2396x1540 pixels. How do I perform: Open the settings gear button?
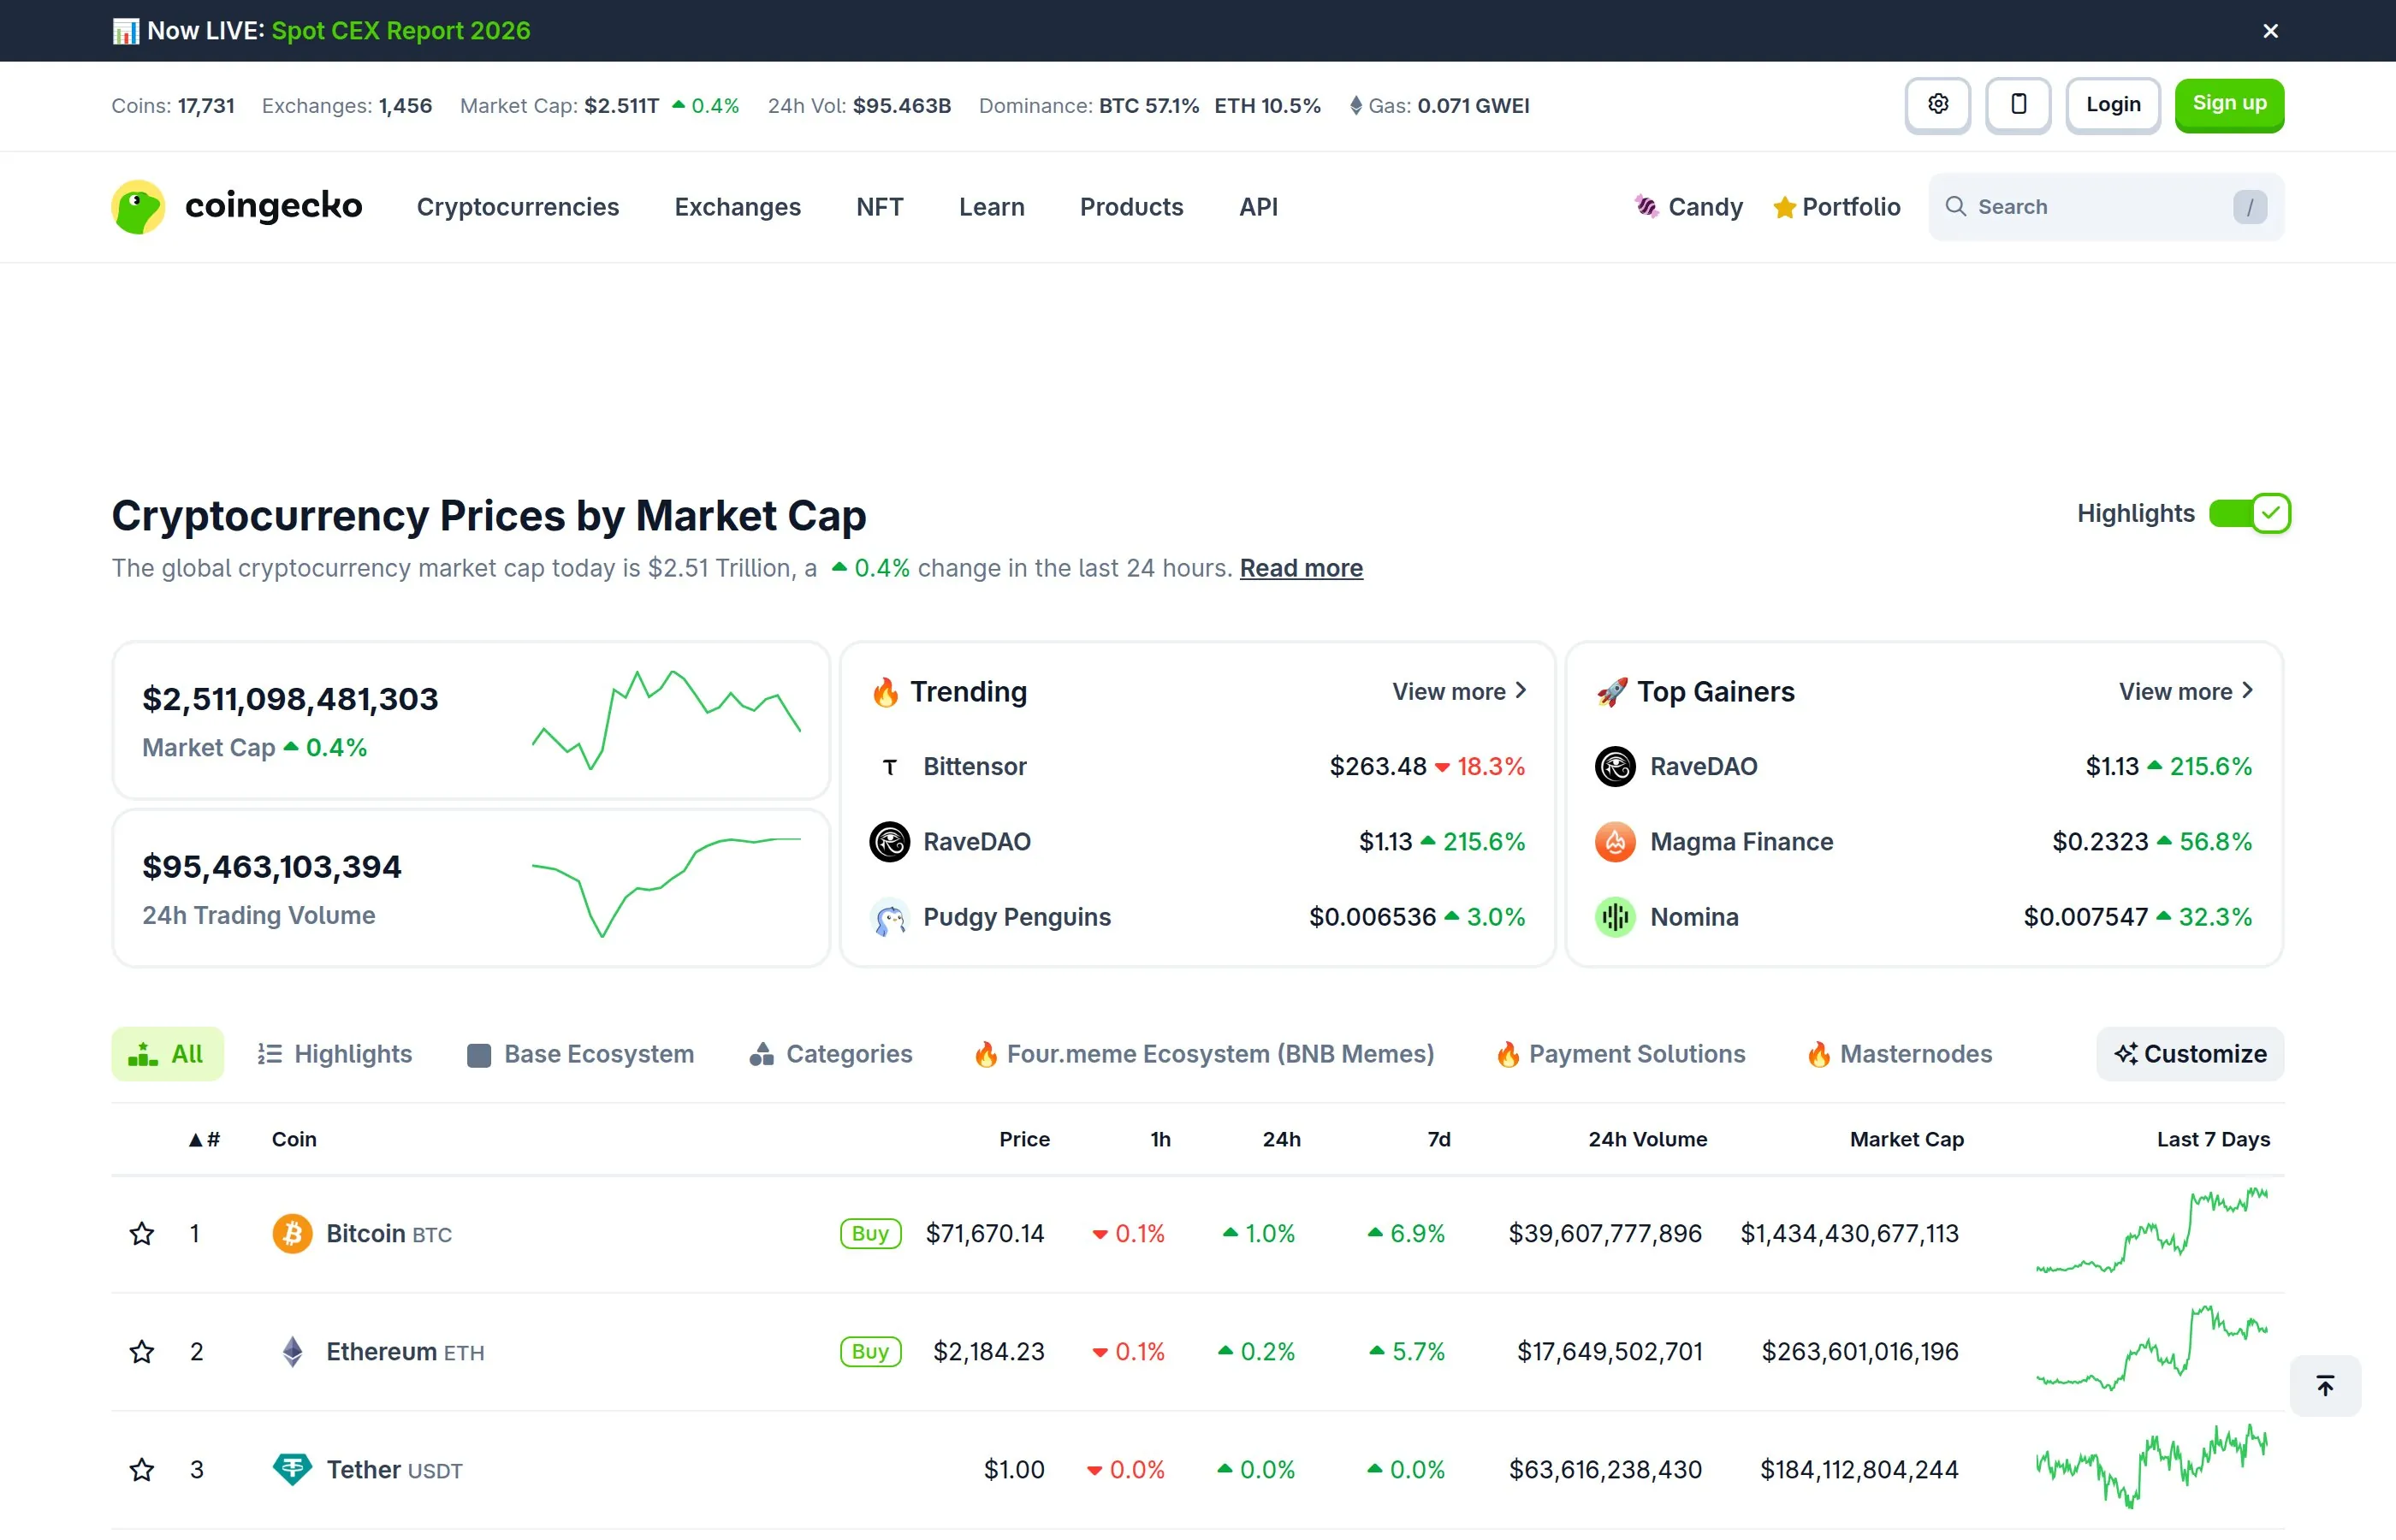1937,104
